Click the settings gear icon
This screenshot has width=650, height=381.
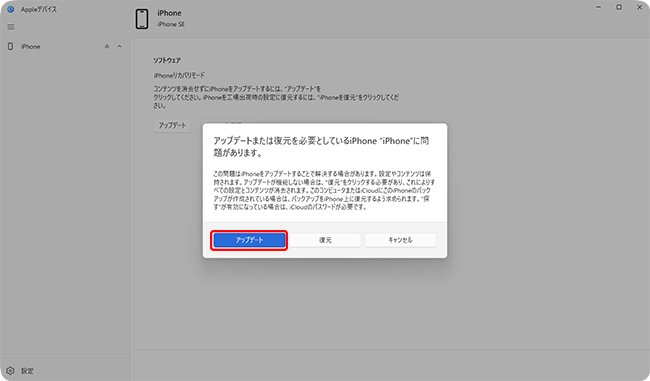point(10,371)
